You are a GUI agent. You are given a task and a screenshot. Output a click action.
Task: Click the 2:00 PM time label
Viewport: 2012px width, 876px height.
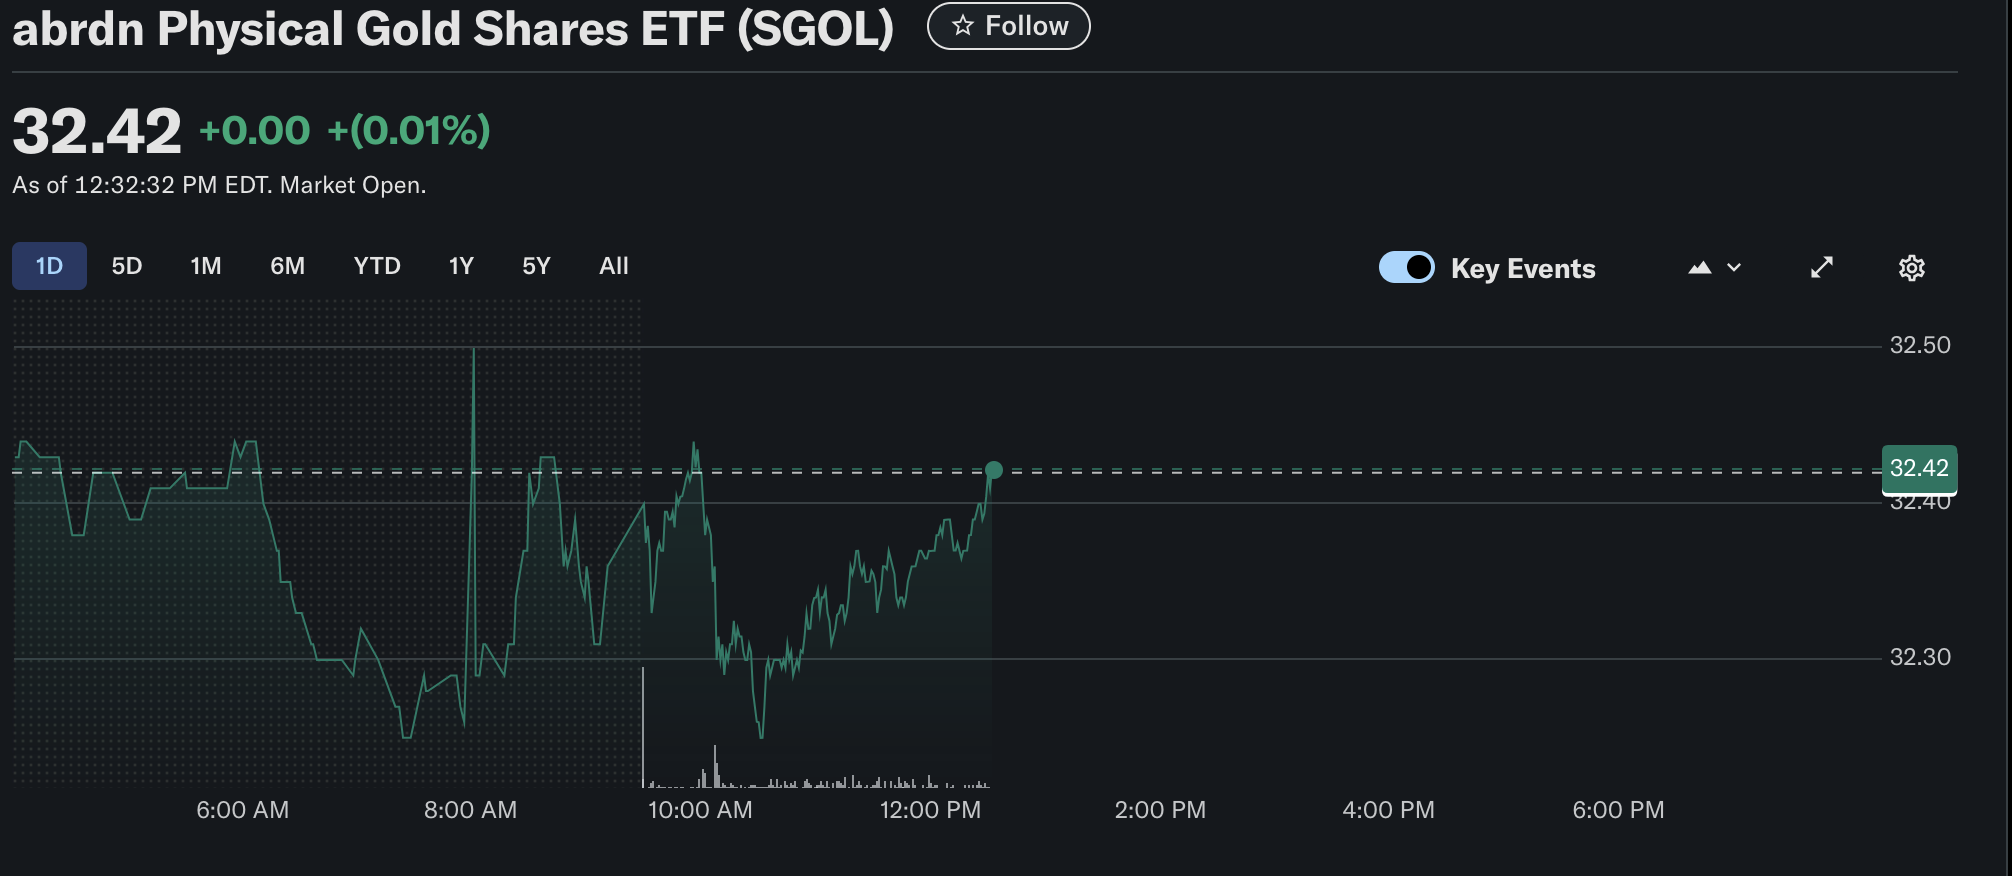[x=1160, y=810]
